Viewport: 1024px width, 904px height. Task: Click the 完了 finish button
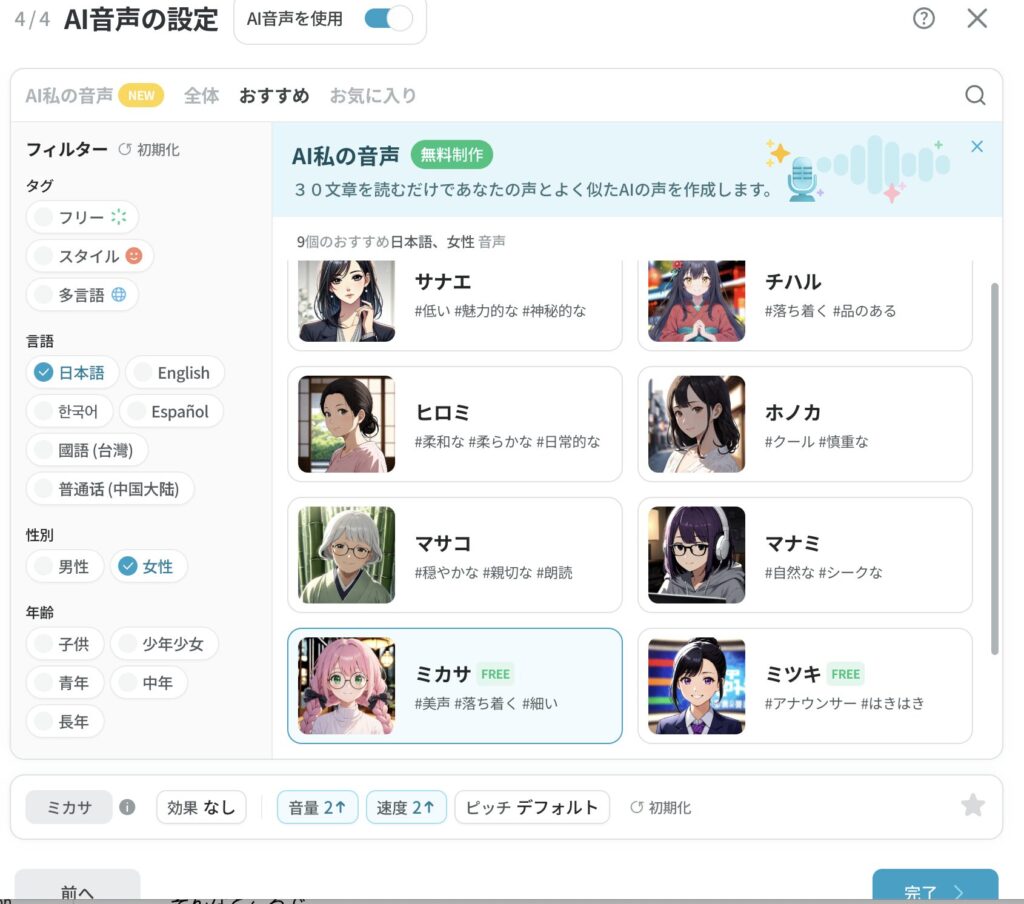[x=934, y=889]
